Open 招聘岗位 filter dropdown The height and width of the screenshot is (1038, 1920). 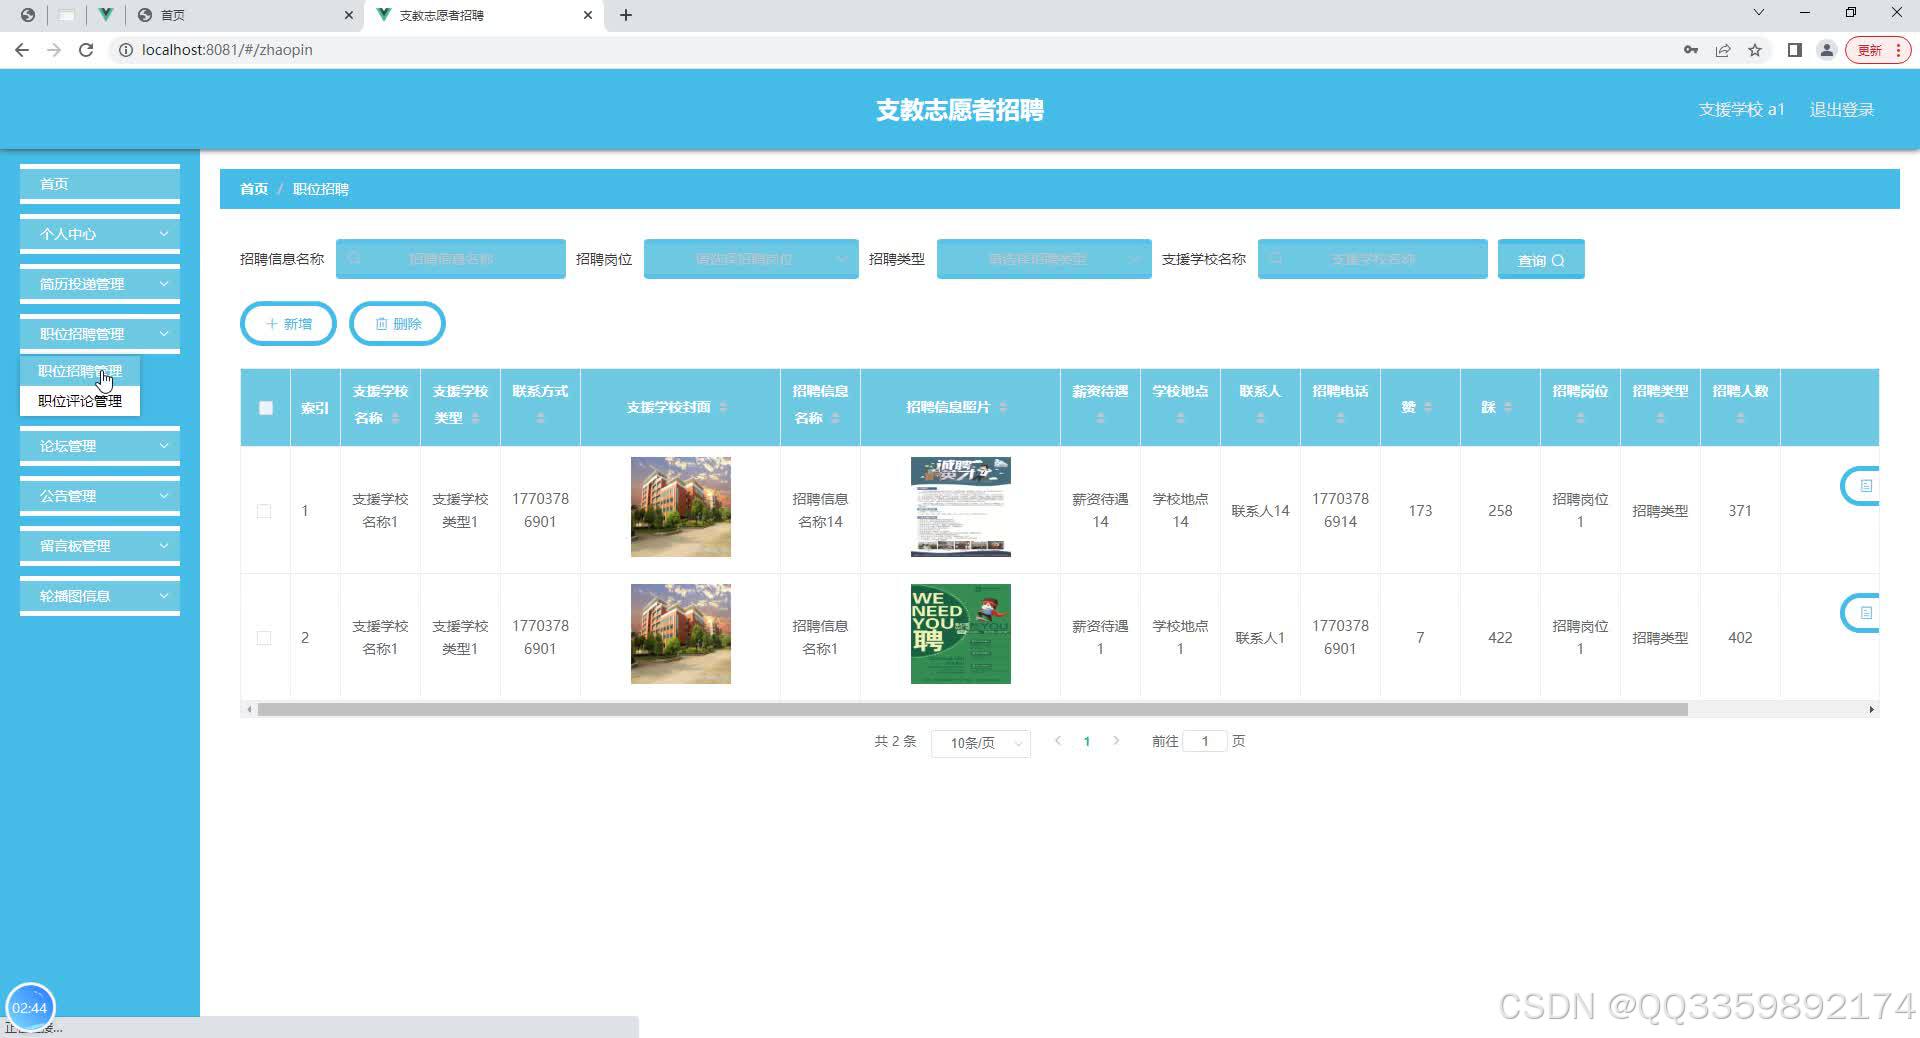coord(751,259)
